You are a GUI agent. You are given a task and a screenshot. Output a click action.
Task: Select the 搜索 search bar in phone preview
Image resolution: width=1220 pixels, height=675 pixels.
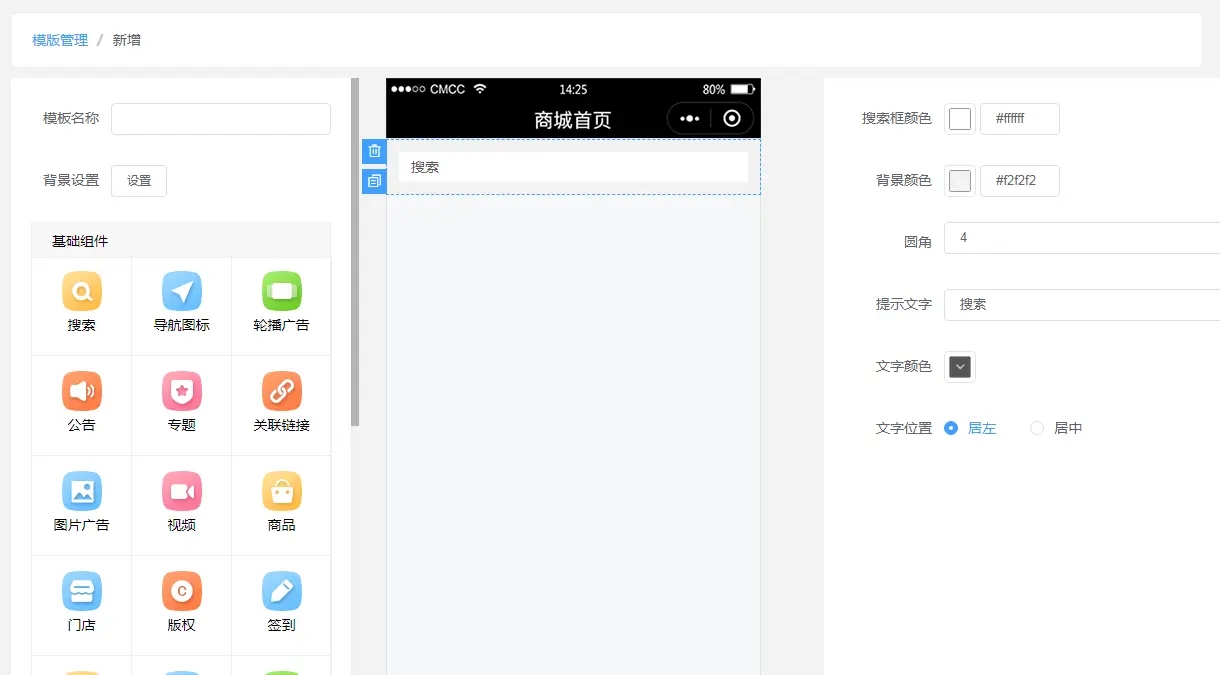[x=573, y=167]
